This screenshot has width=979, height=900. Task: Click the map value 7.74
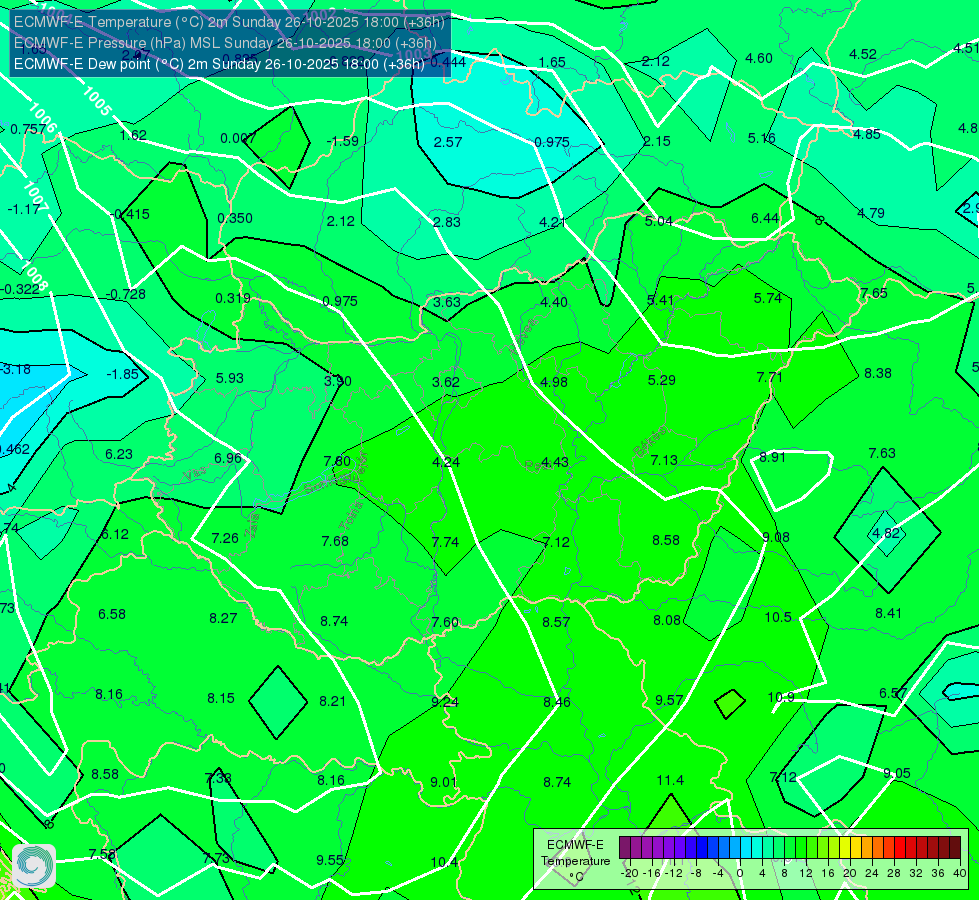coord(445,542)
